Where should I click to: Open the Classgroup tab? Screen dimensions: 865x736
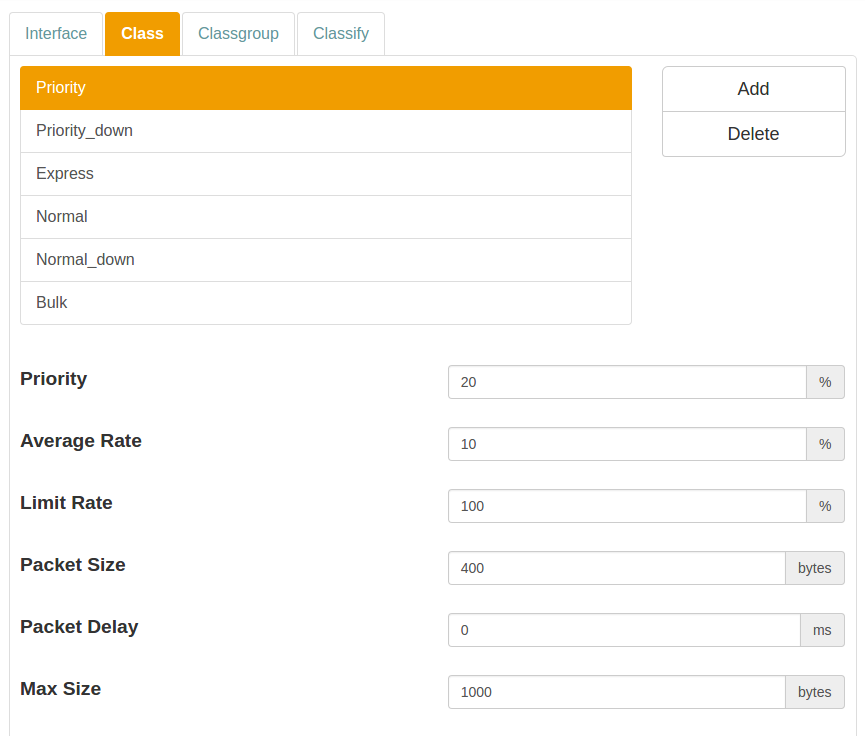[238, 34]
